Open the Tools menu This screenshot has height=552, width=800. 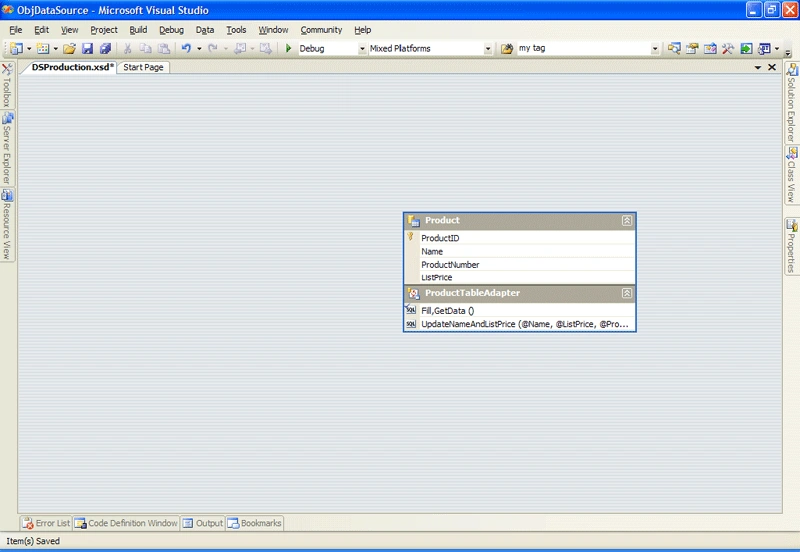[236, 30]
